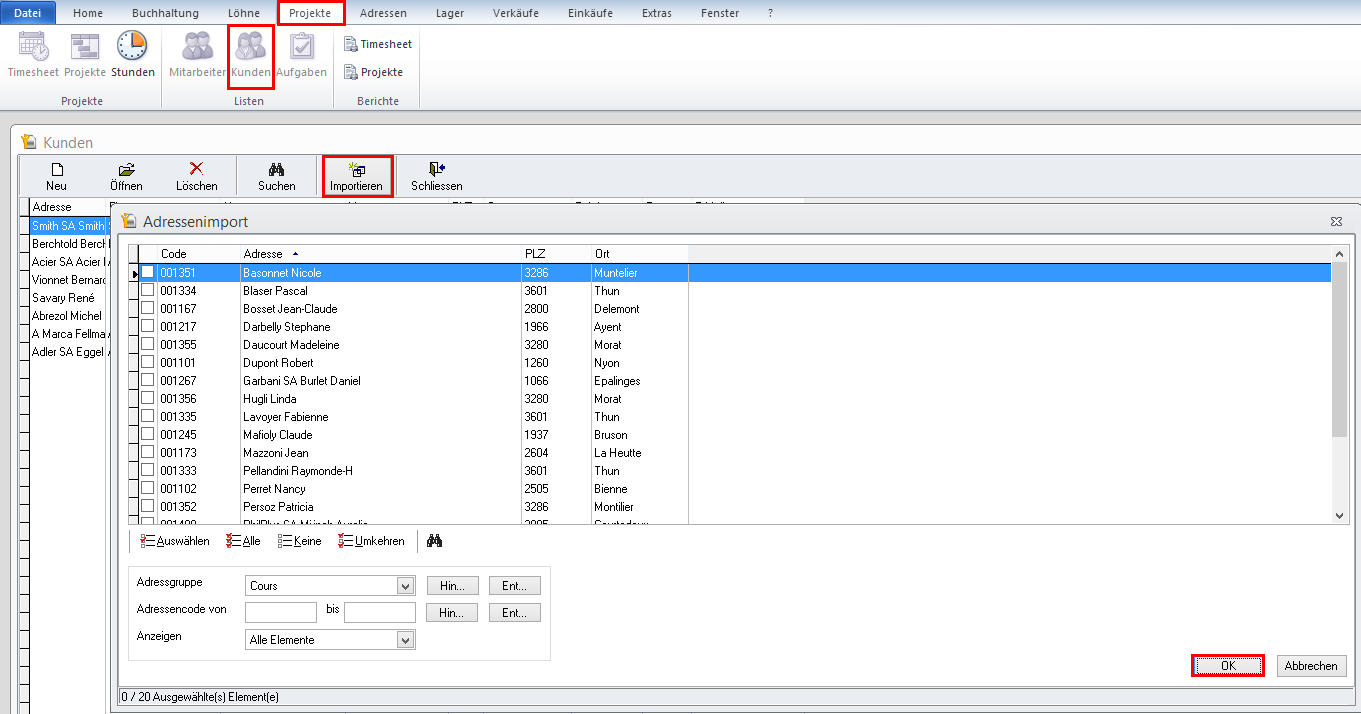Click Ent... next to Adressencode
The height and width of the screenshot is (714, 1361).
click(515, 613)
